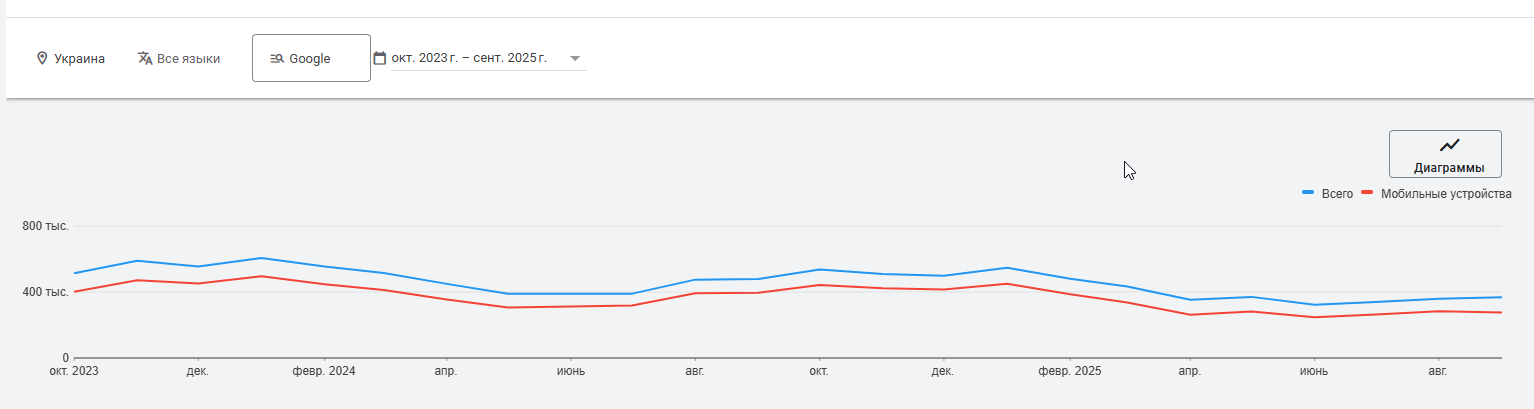The width and height of the screenshot is (1534, 409).
Task: Click the 800 тыс. y-axis label
Action: click(x=45, y=226)
